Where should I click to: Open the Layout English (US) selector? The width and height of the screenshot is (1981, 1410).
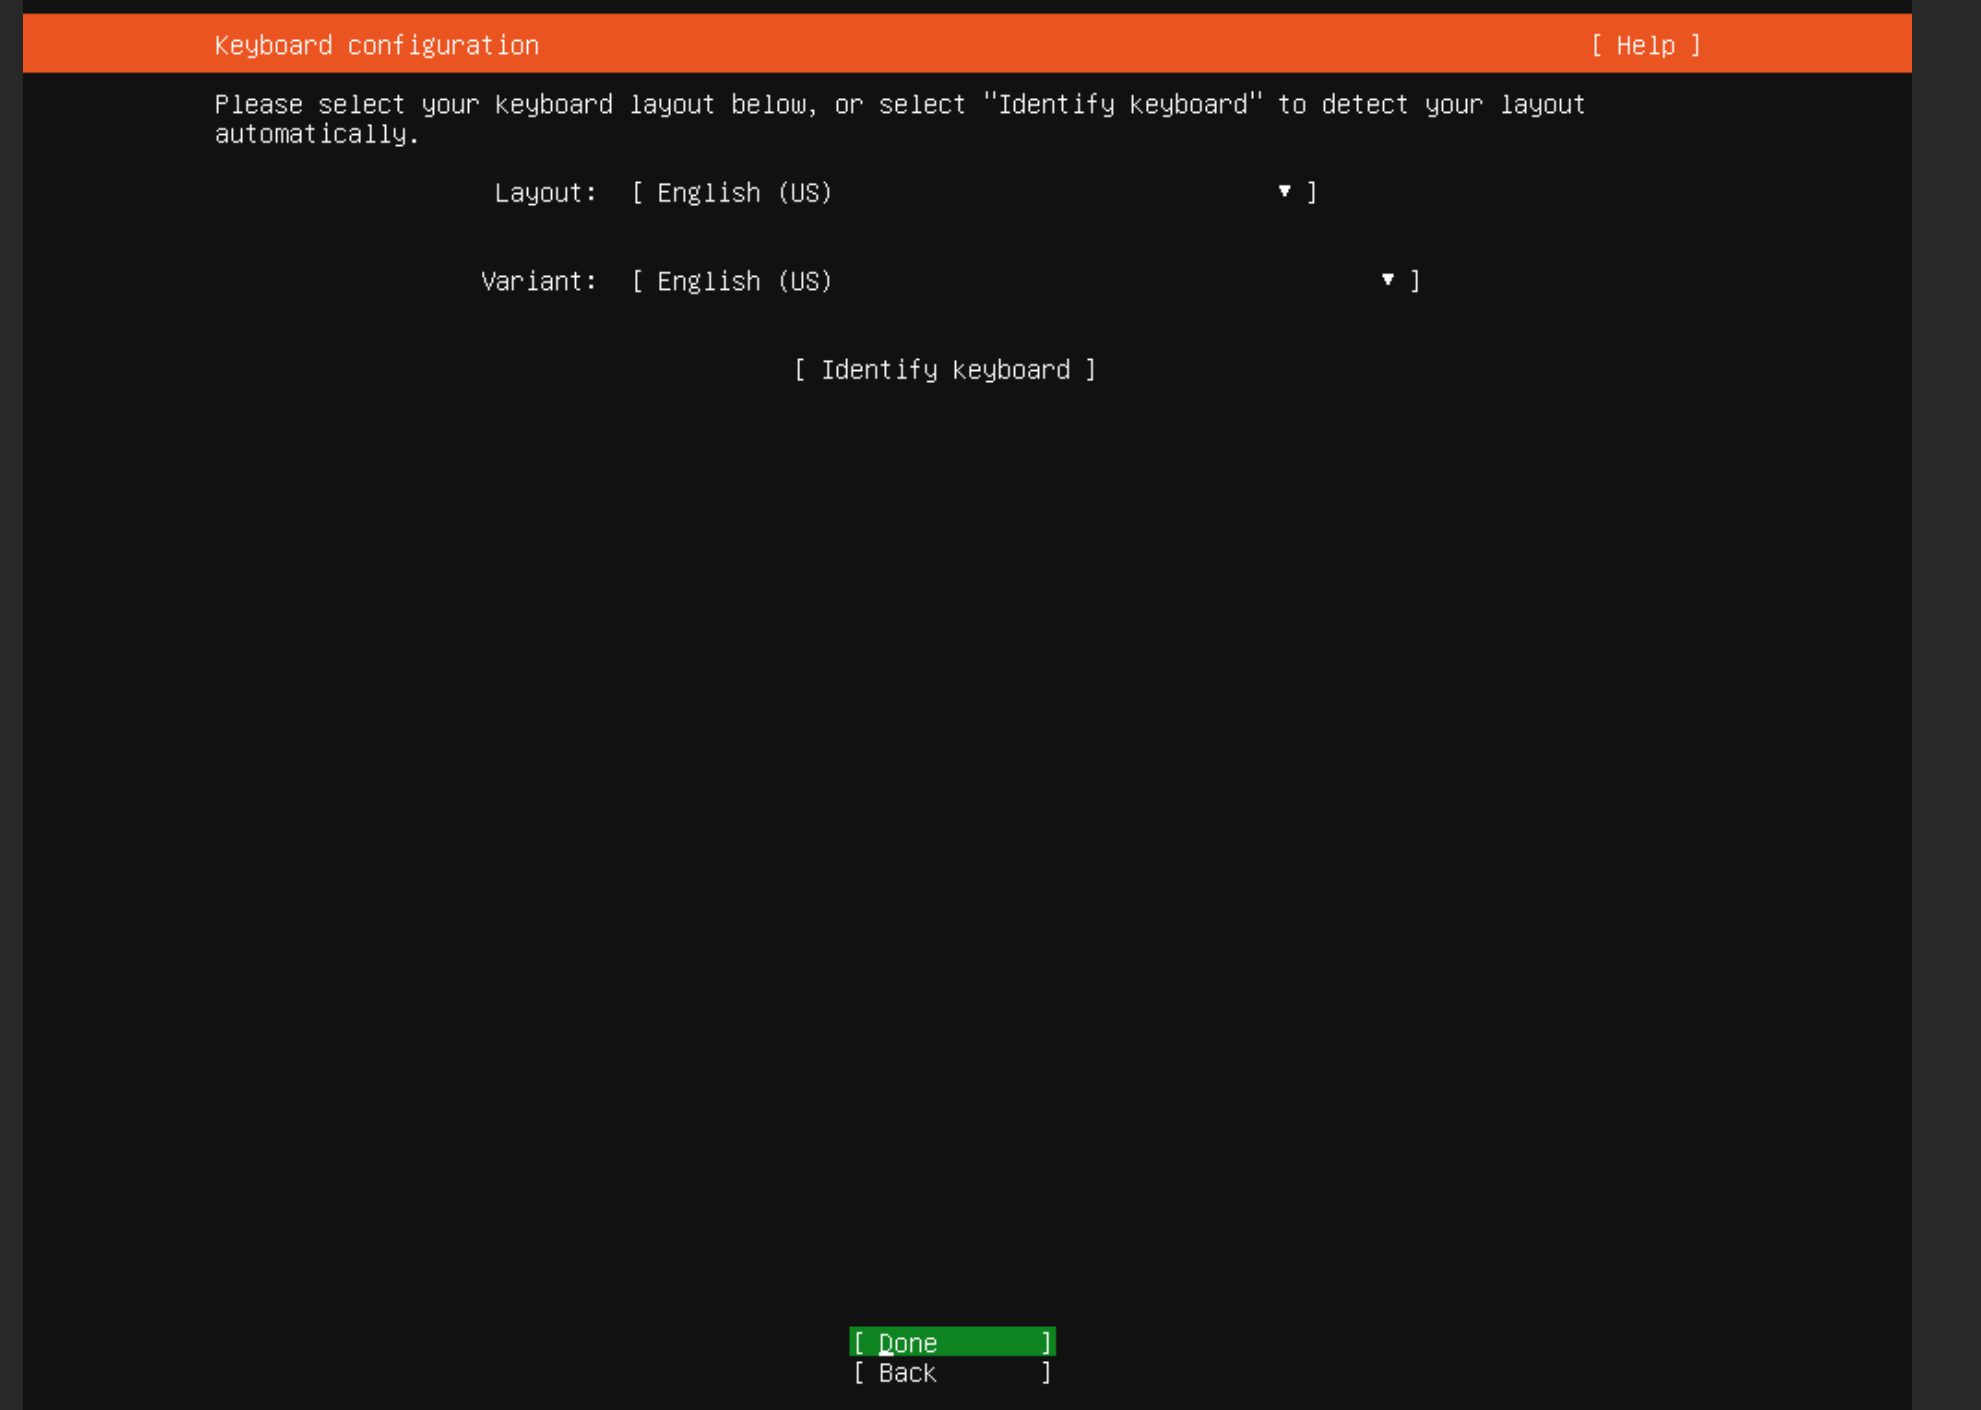point(744,193)
